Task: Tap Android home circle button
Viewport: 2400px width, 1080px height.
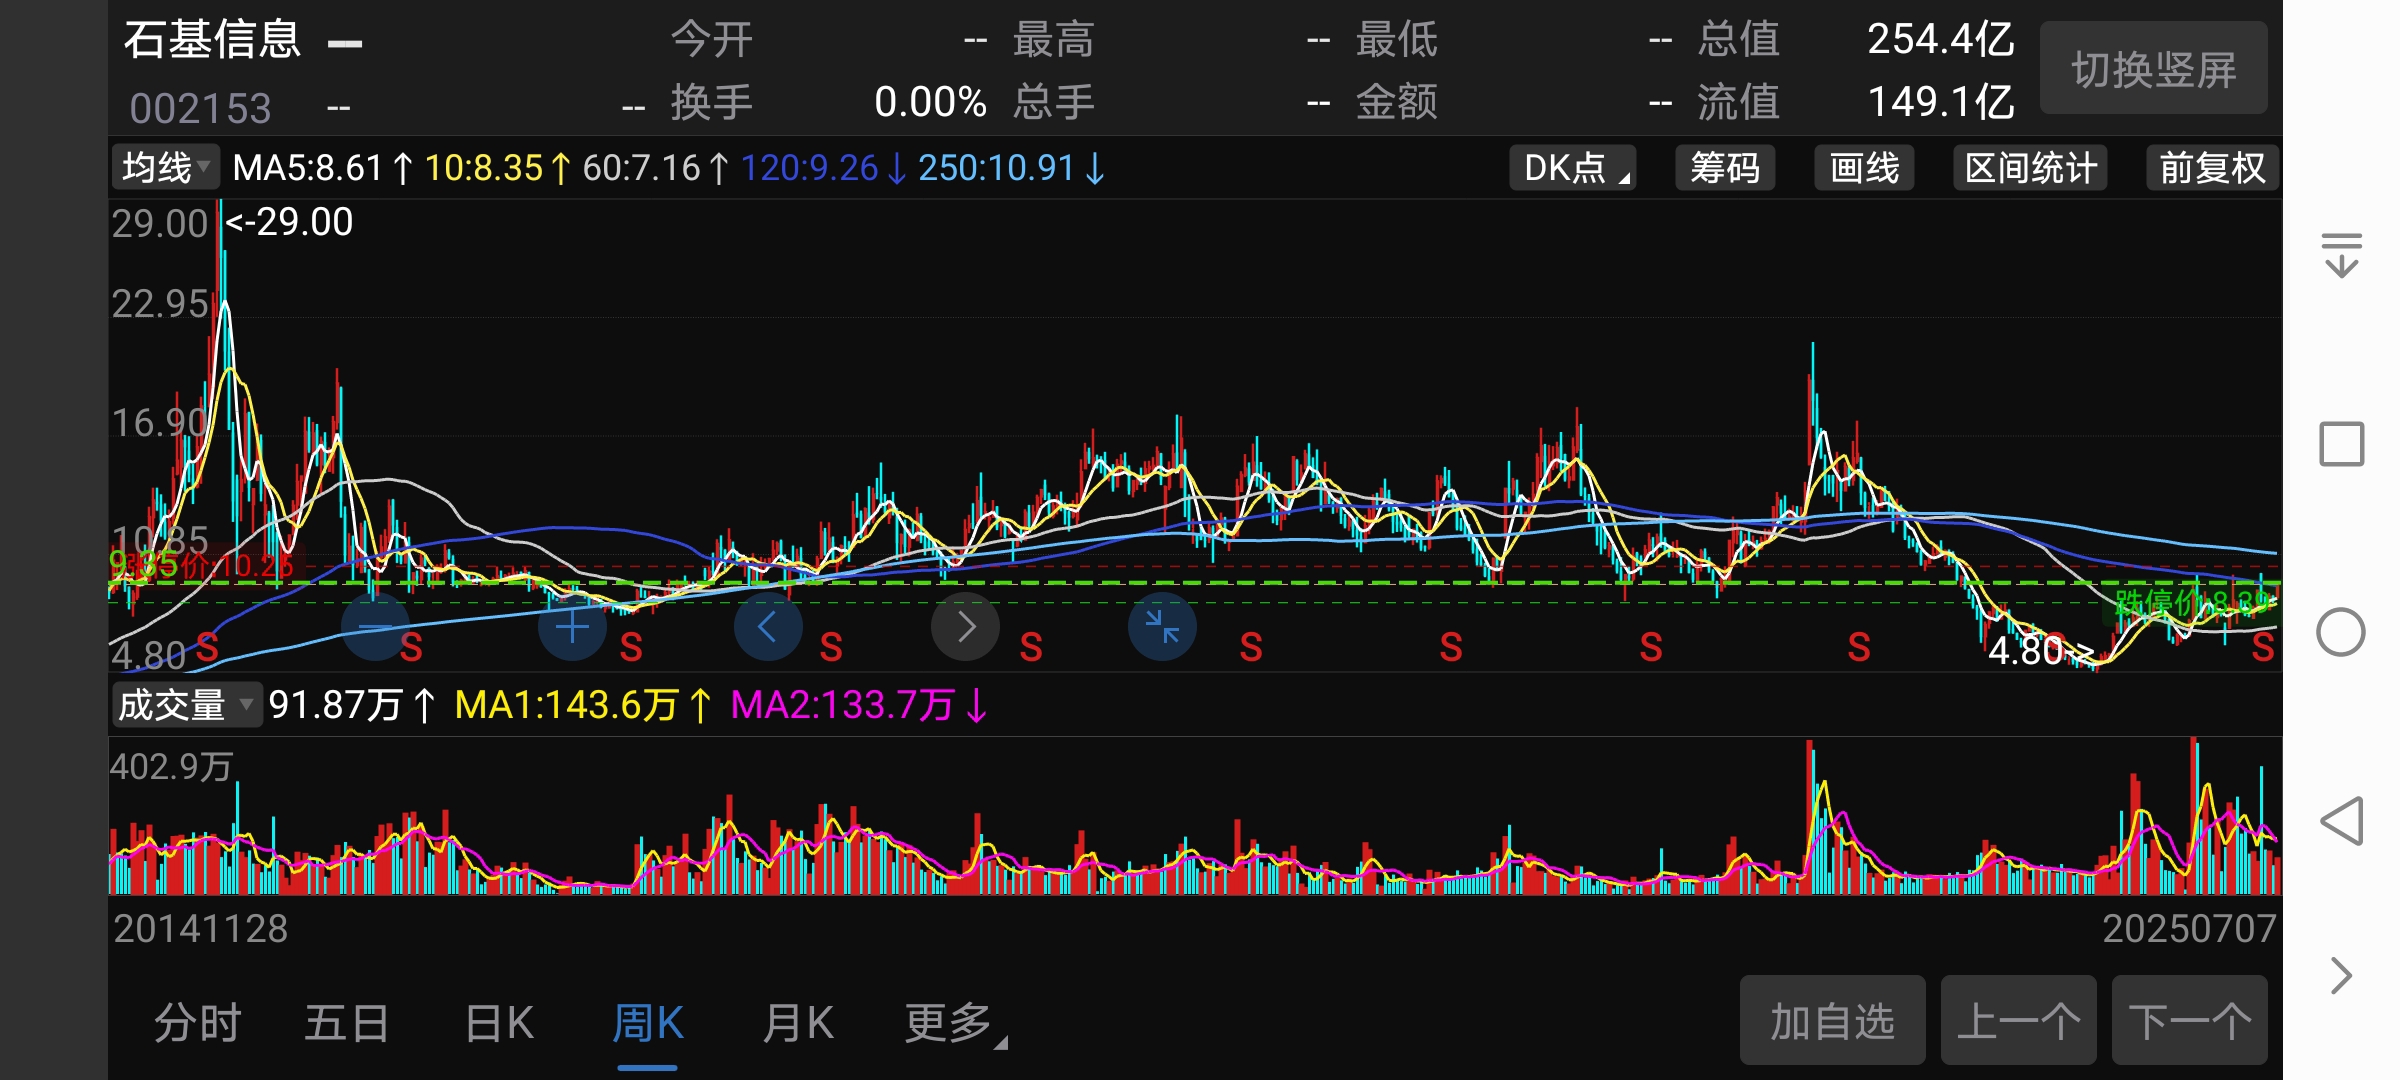Action: (2341, 632)
